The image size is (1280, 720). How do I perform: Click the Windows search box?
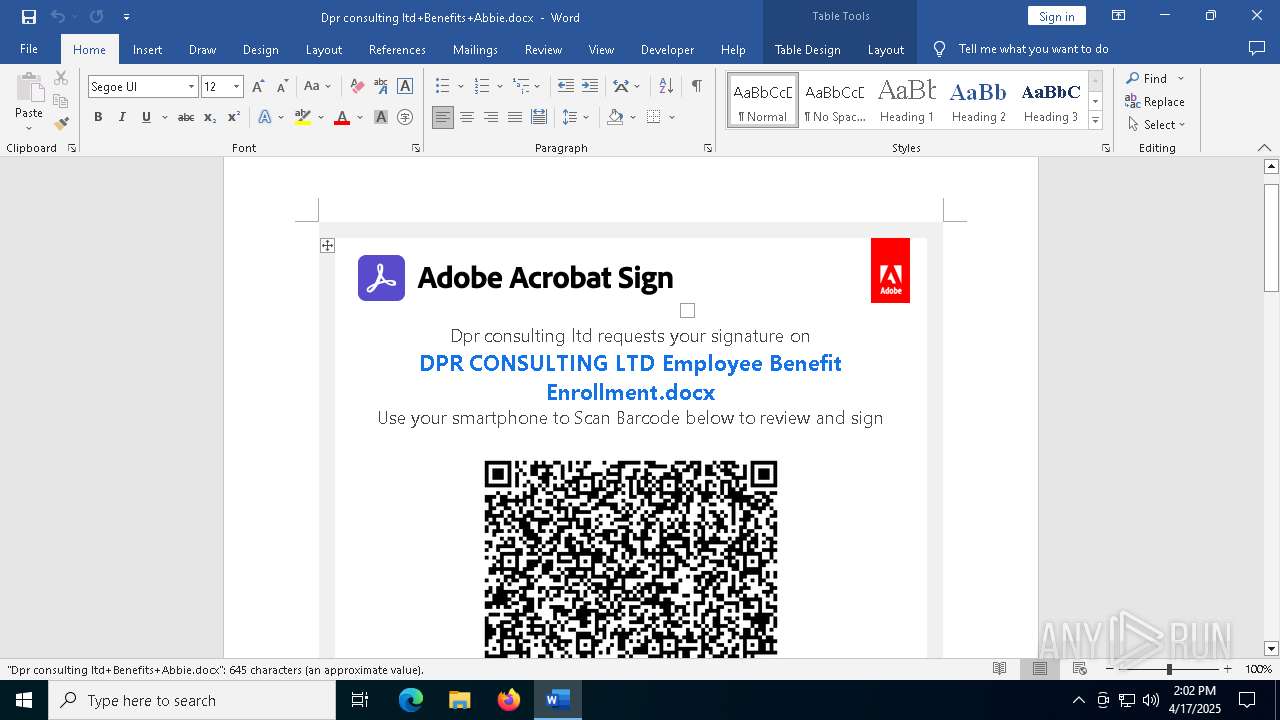coord(192,700)
